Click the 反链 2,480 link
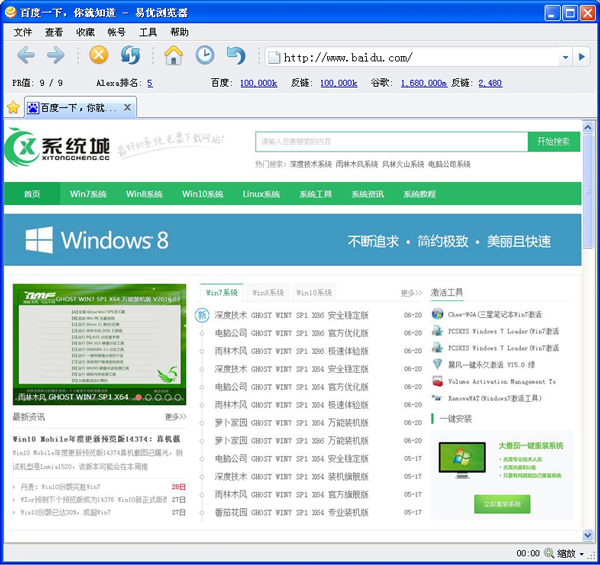 coord(490,83)
